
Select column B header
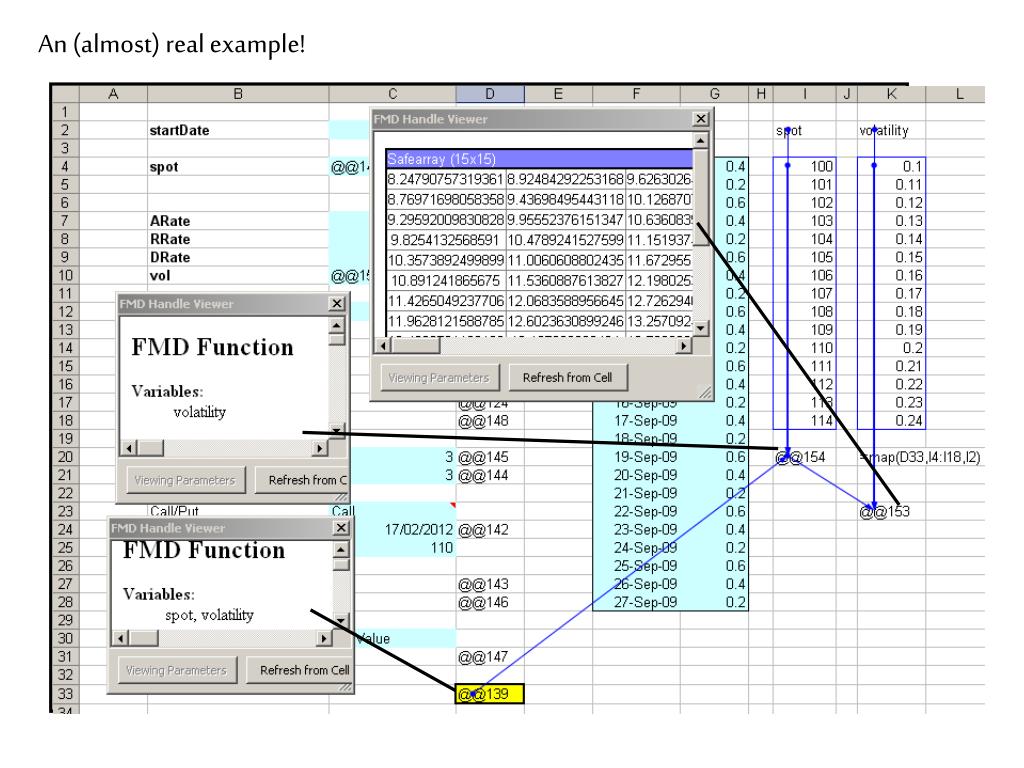click(x=238, y=94)
